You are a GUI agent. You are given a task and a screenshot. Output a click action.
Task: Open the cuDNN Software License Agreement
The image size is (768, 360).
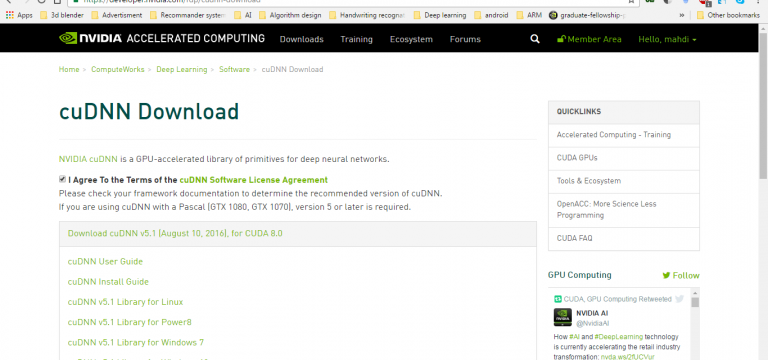[x=254, y=180]
